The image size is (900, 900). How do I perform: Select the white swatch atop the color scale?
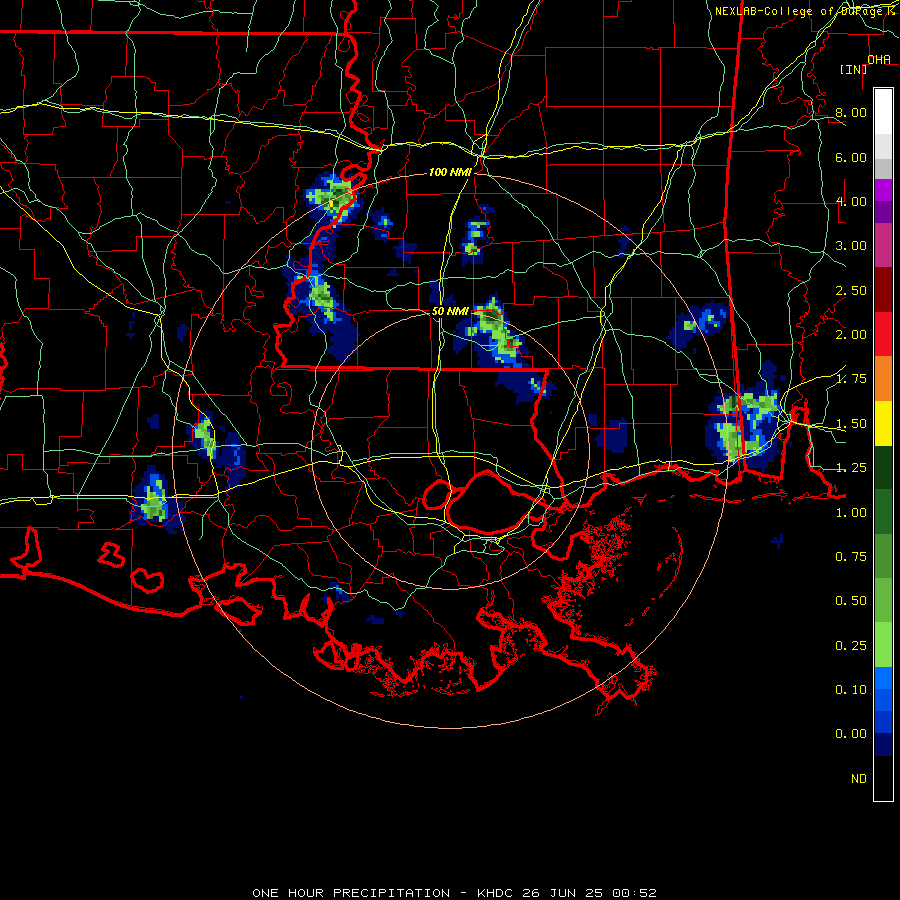(883, 112)
